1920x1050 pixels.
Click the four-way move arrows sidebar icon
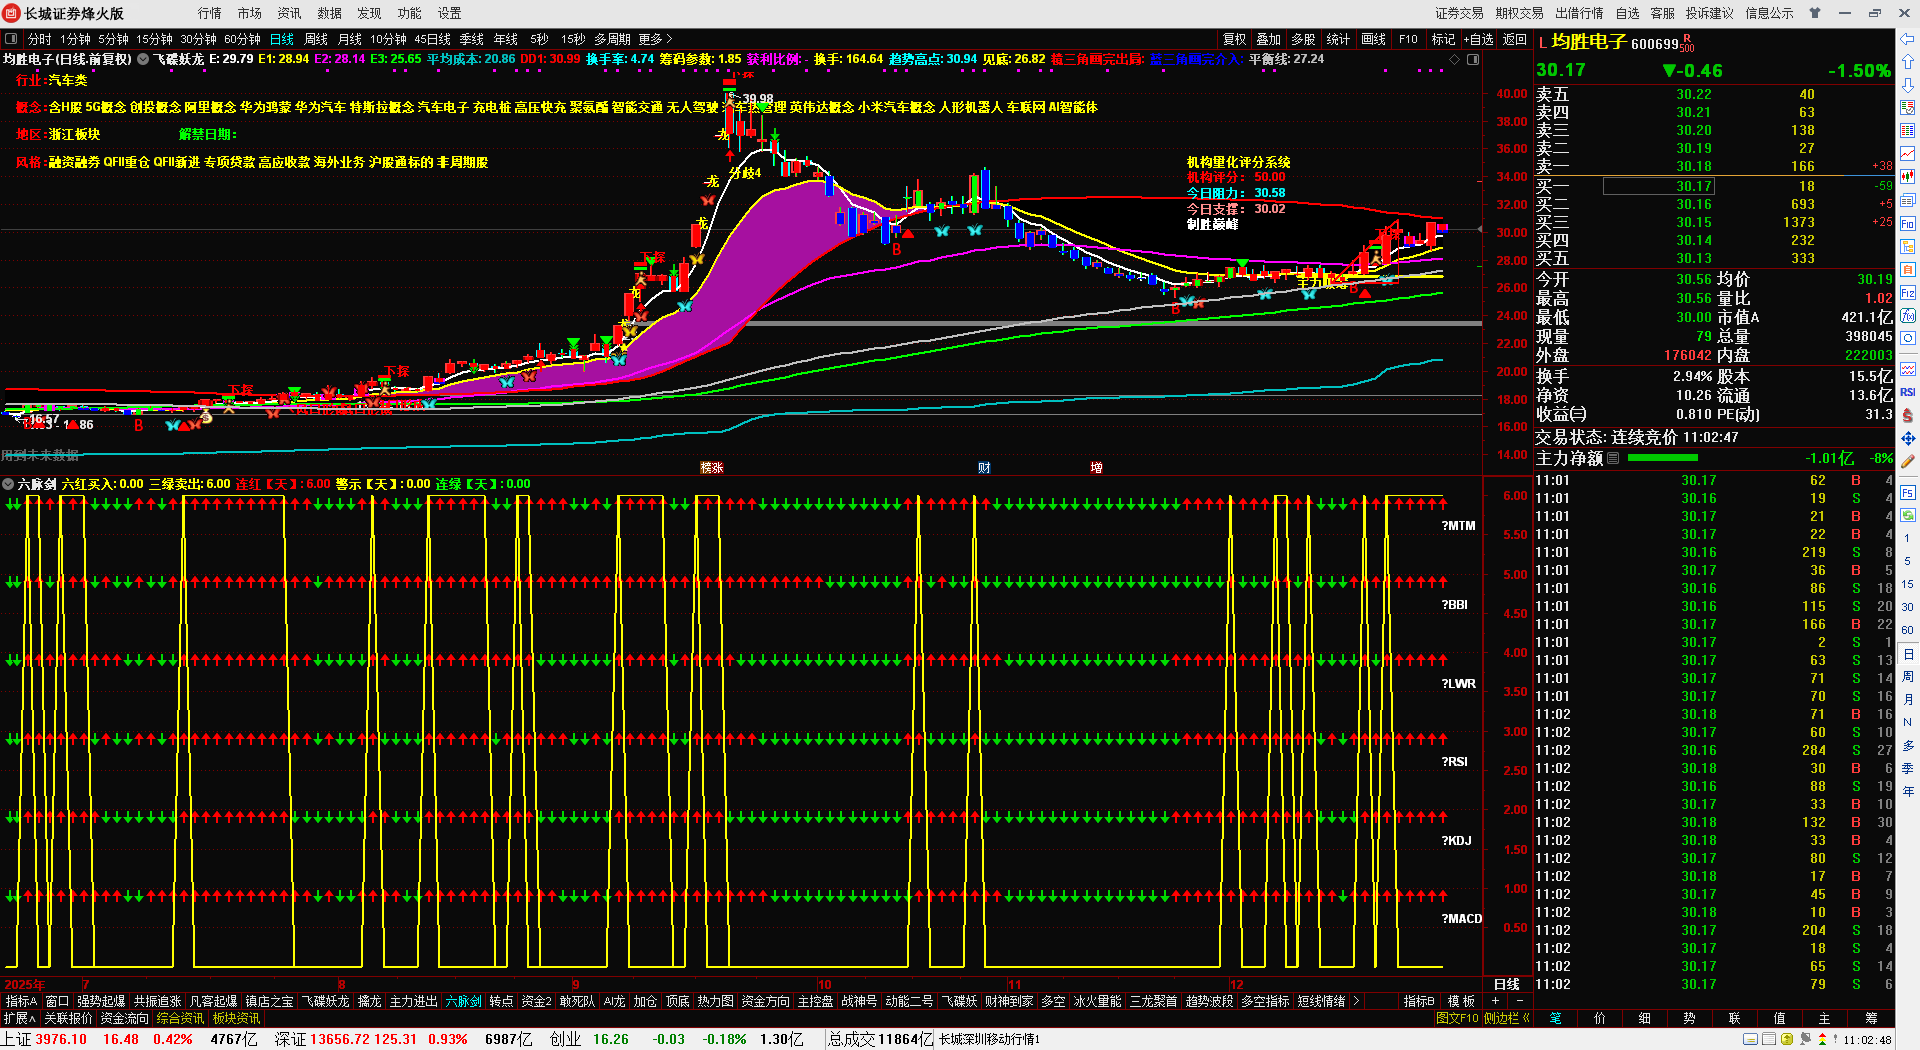1908,438
